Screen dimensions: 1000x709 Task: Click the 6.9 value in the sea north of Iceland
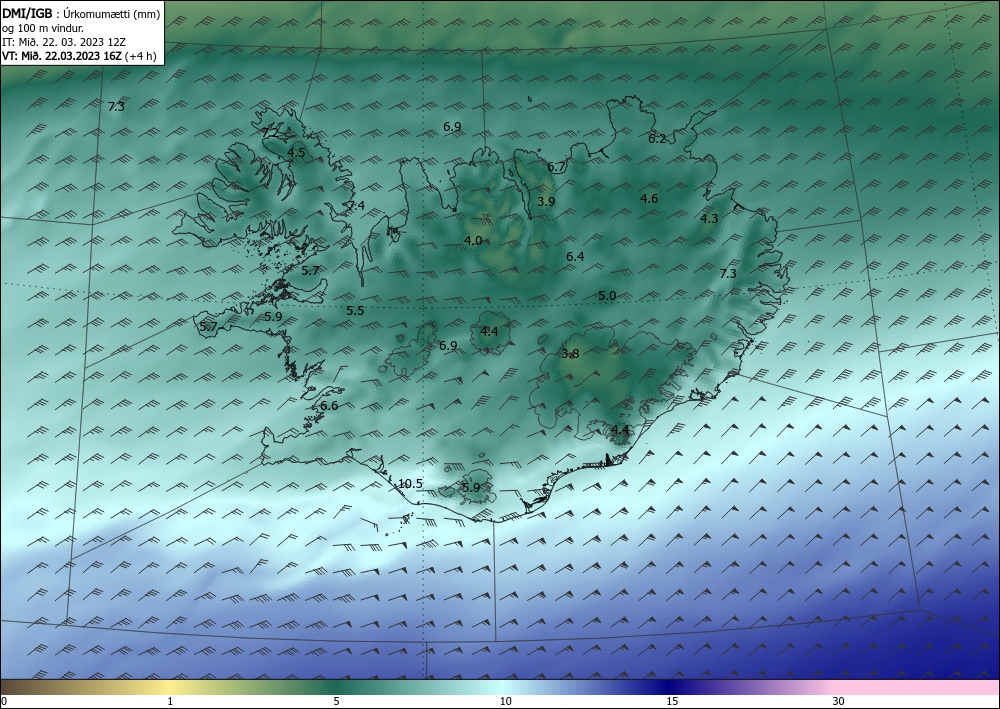452,127
